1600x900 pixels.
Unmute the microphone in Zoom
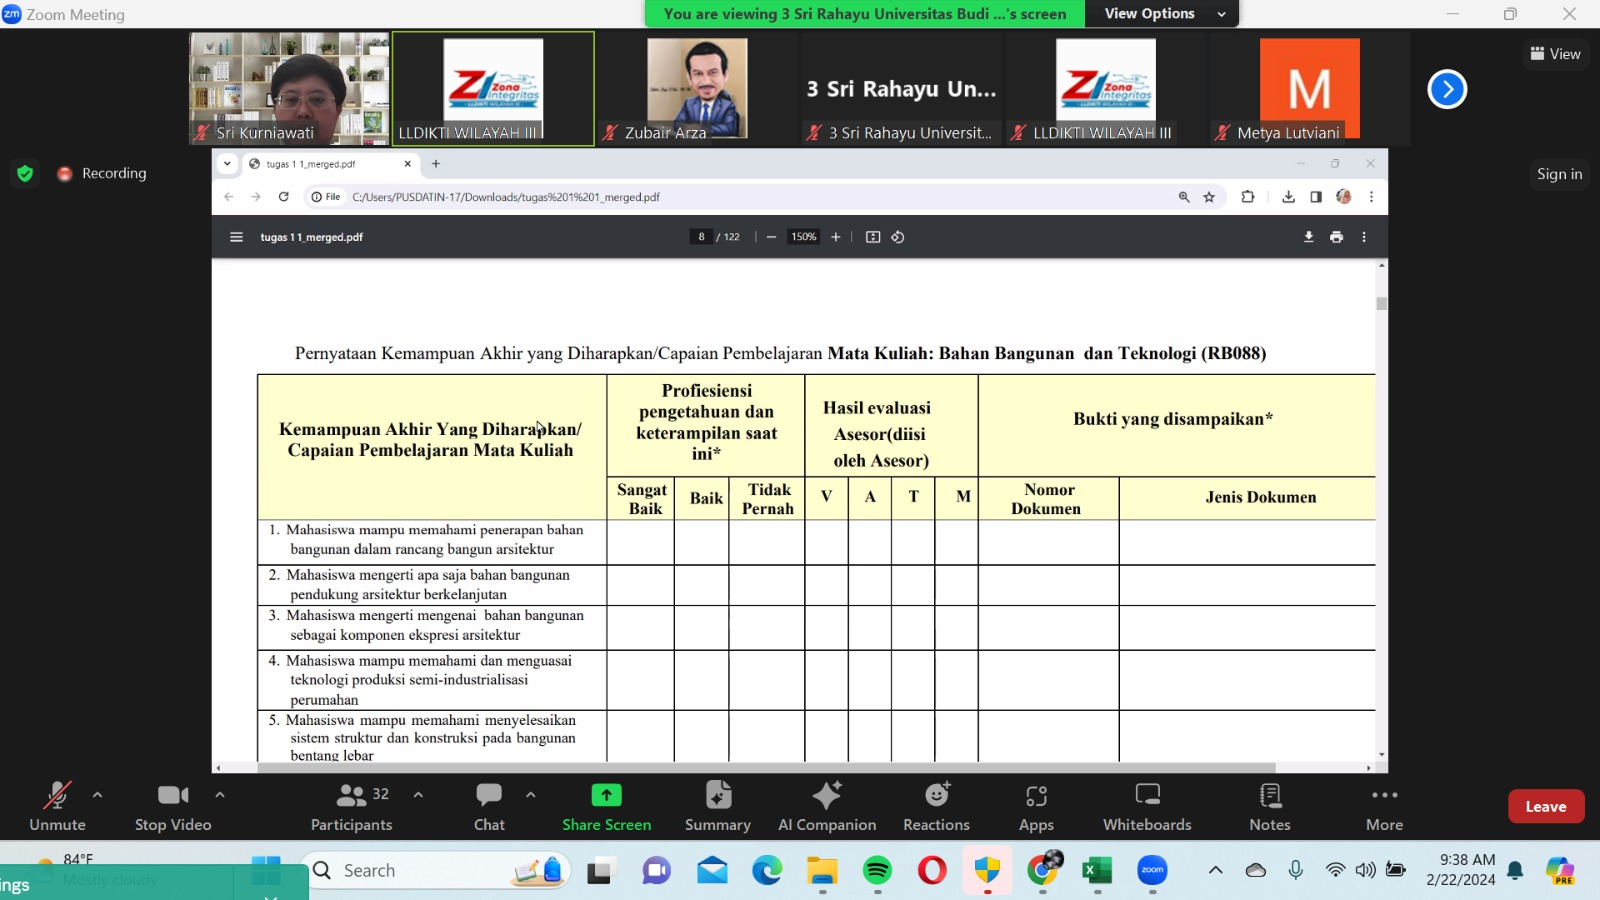tap(57, 806)
